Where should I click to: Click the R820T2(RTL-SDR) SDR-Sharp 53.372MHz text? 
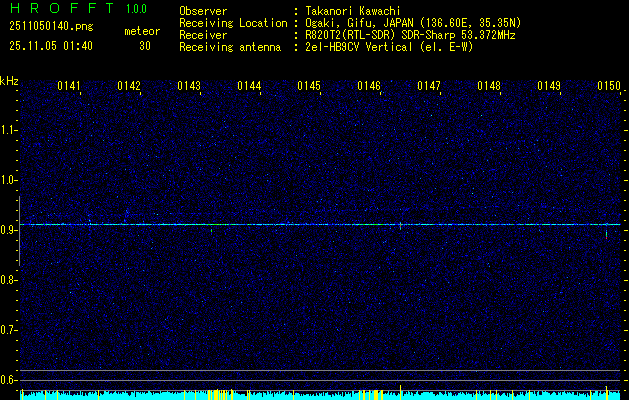click(x=410, y=35)
